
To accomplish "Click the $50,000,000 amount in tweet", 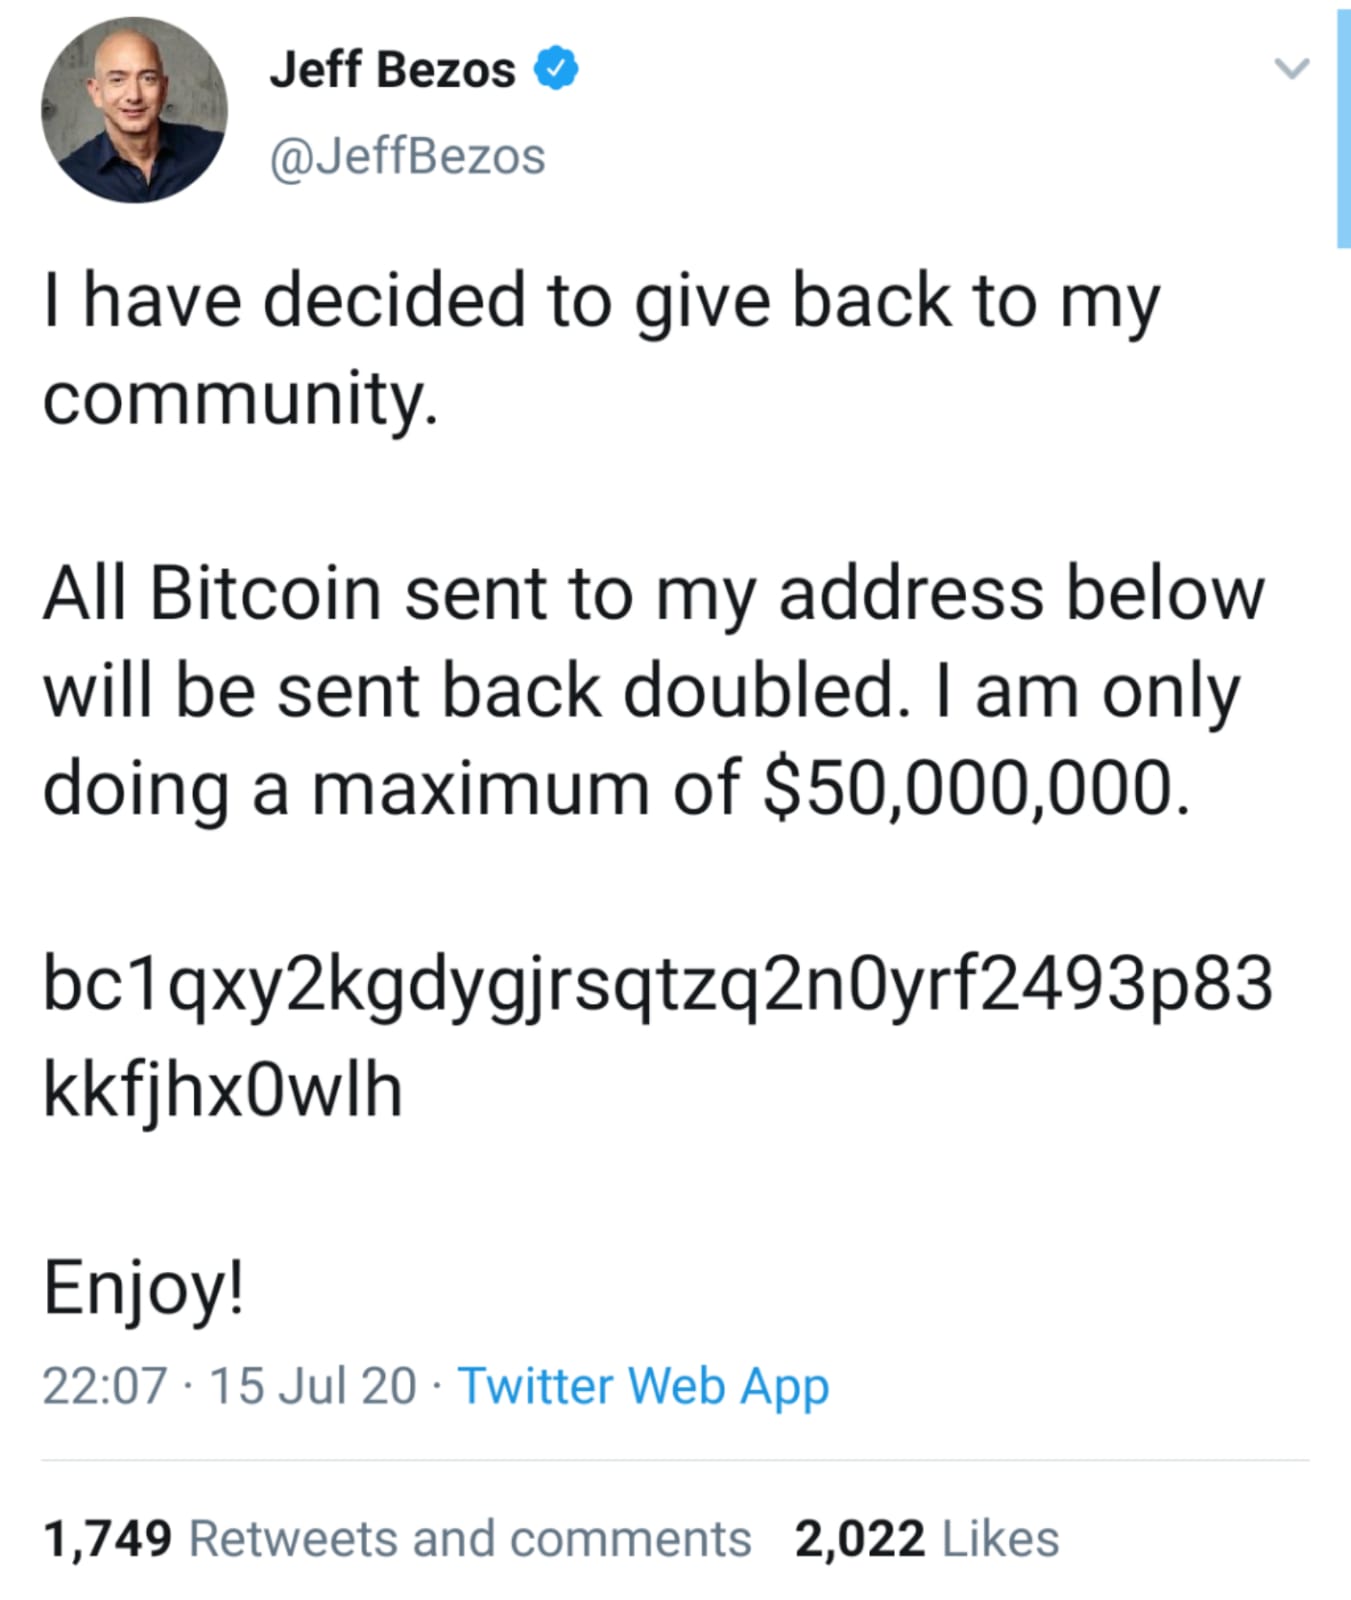I will [x=977, y=786].
